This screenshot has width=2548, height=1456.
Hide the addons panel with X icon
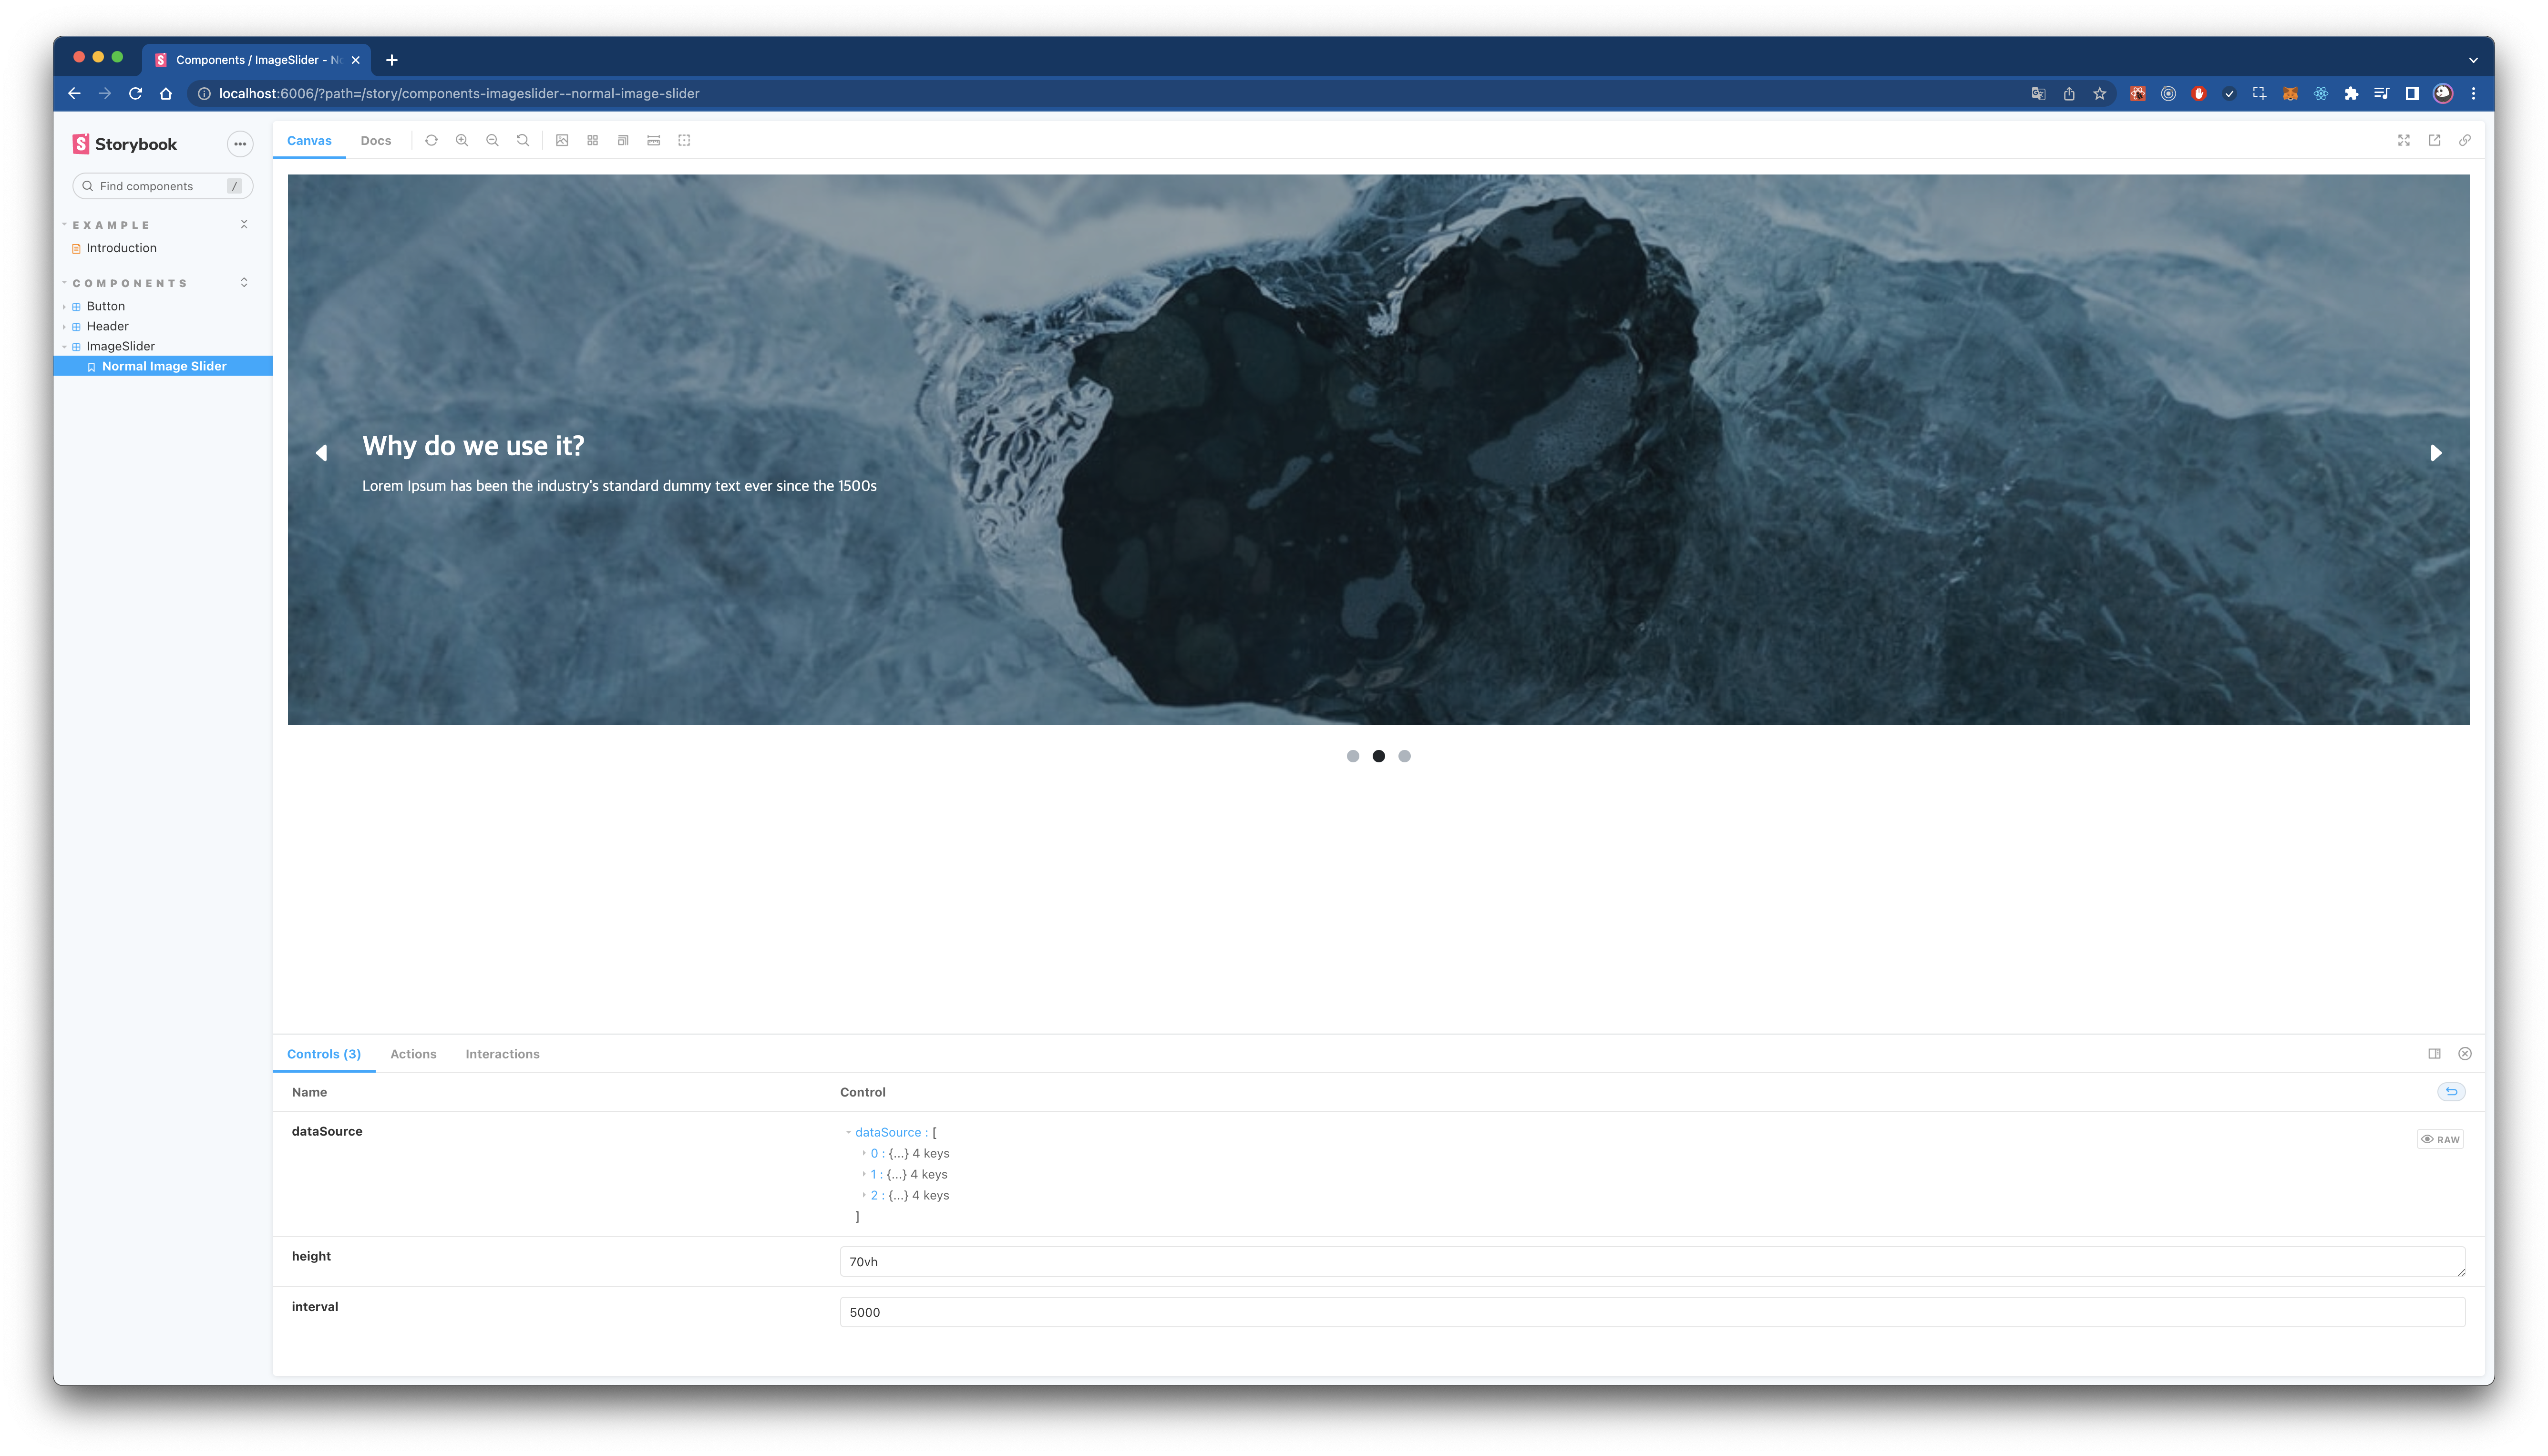(2465, 1054)
